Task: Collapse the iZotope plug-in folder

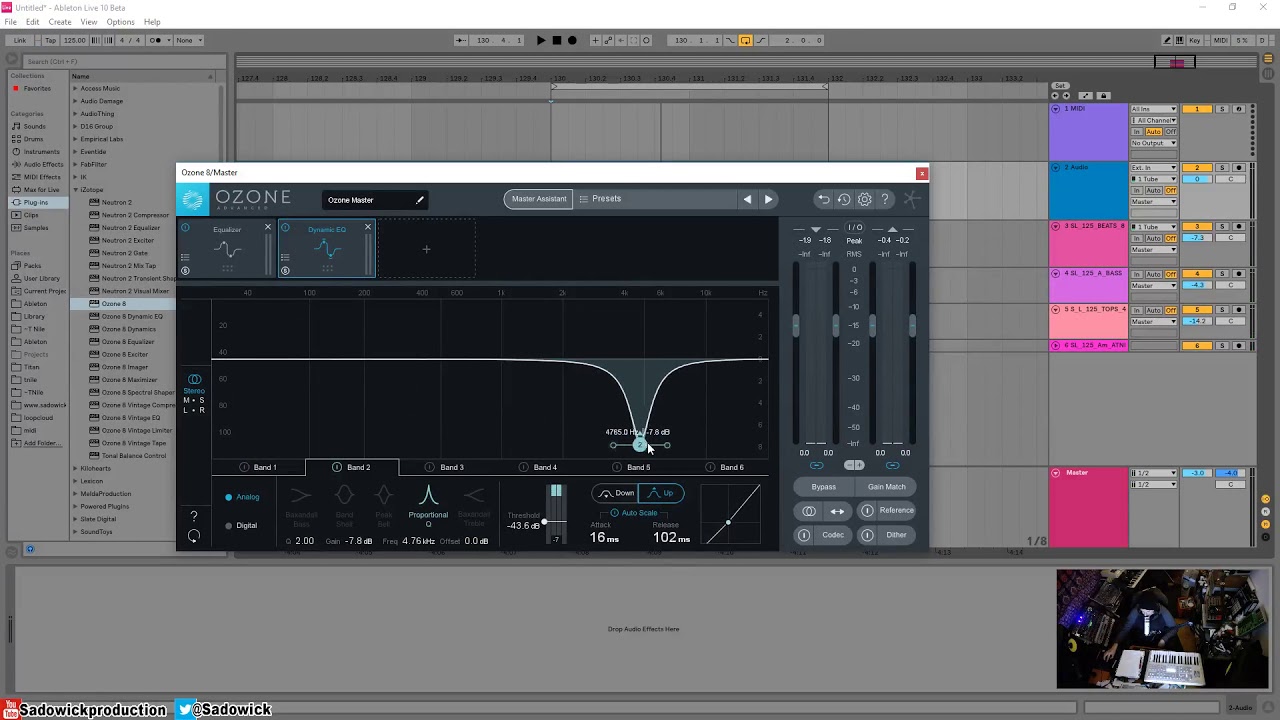Action: point(75,189)
